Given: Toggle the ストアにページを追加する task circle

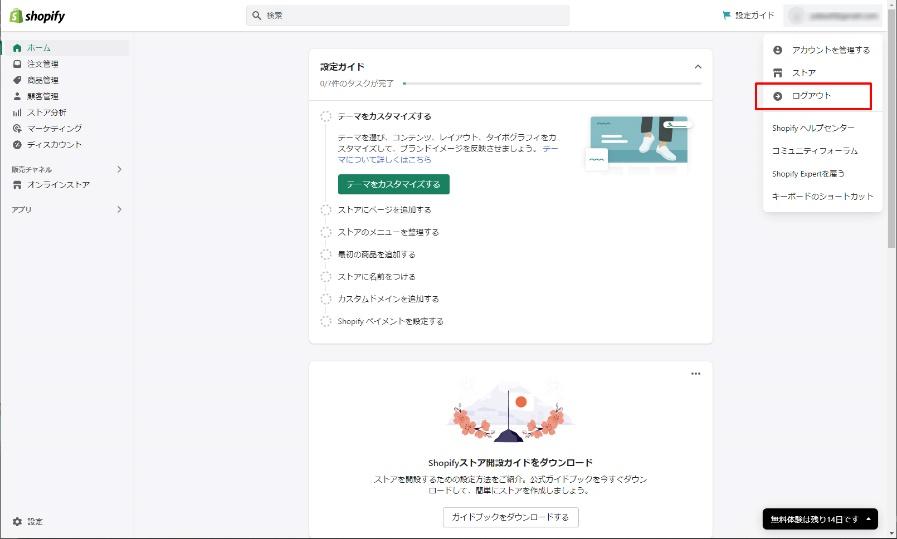Looking at the screenshot, I should point(326,210).
